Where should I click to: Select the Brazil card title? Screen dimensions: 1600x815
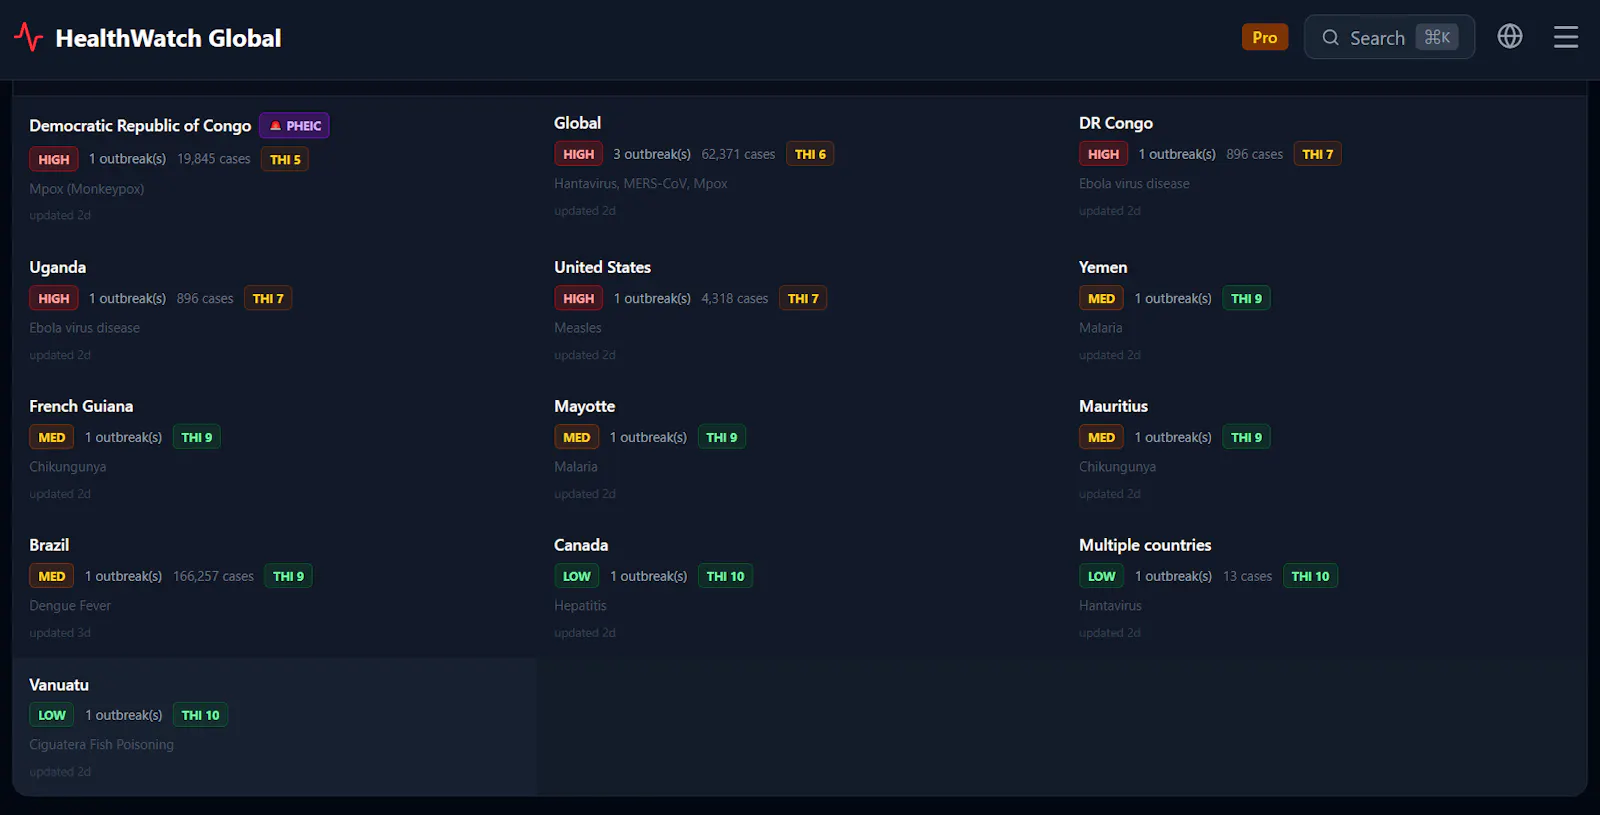pos(49,545)
